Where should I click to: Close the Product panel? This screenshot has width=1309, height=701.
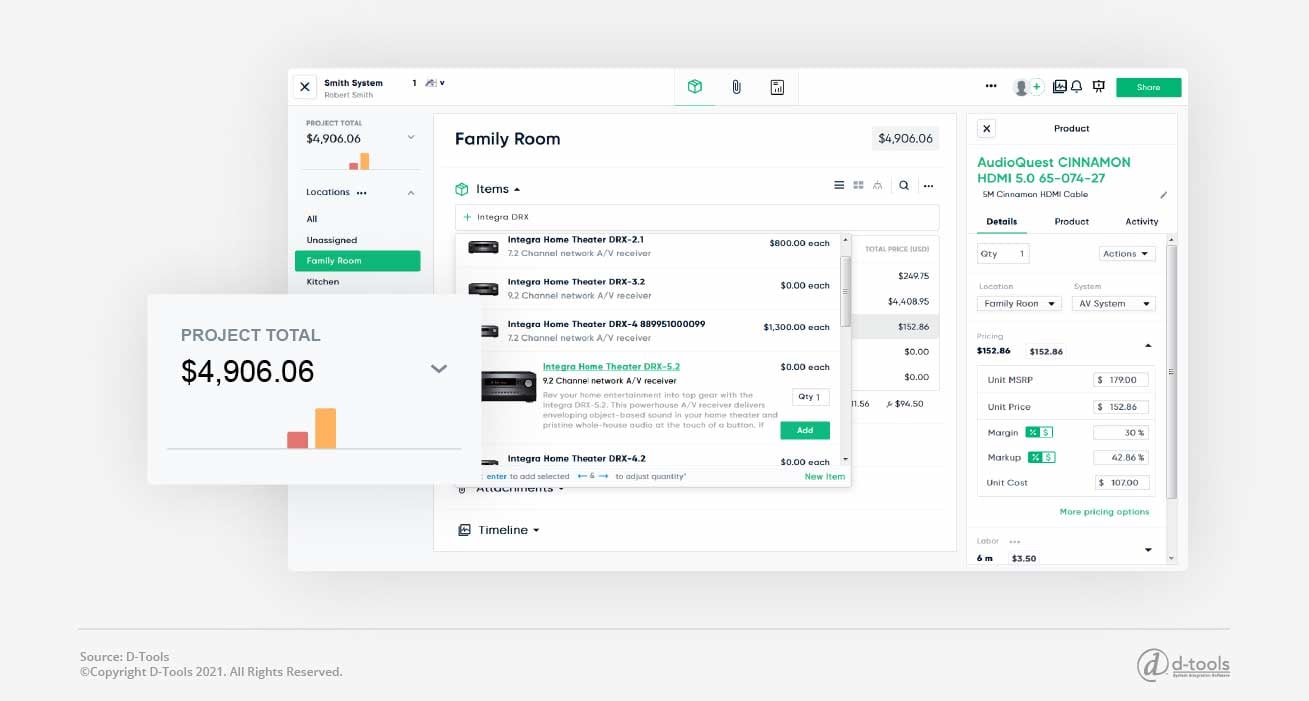coord(986,129)
